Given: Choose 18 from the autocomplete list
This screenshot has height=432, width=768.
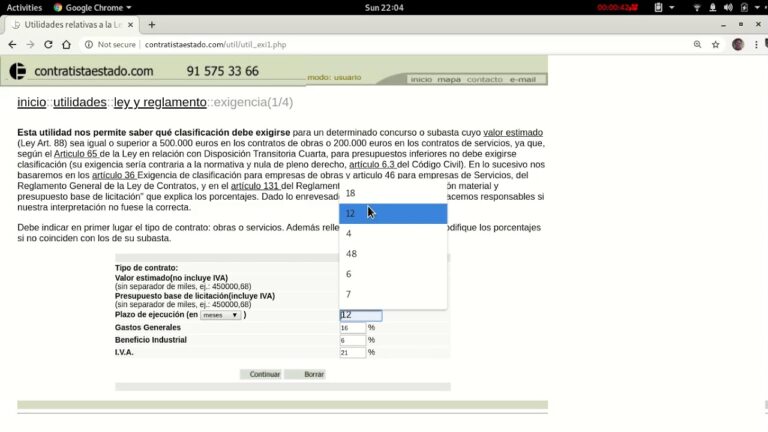Looking at the screenshot, I should click(393, 193).
